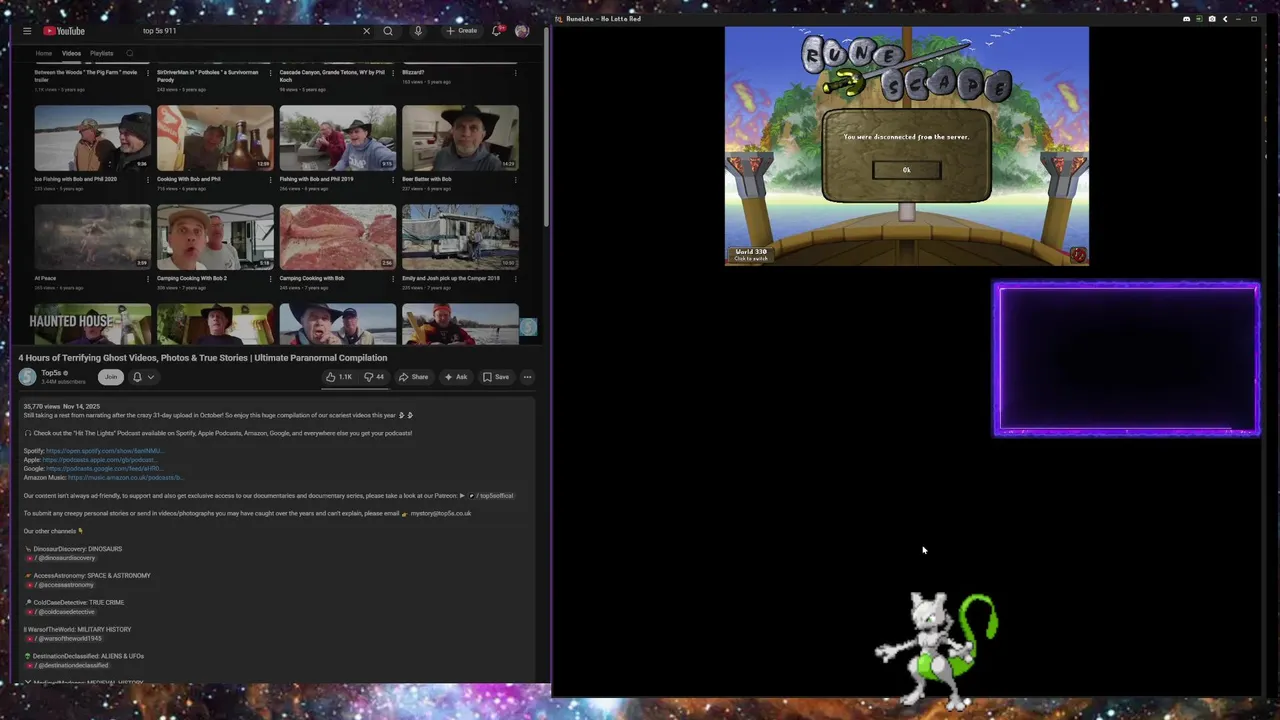Like the video with 1.1K likes
1280x720 pixels.
pyautogui.click(x=339, y=377)
